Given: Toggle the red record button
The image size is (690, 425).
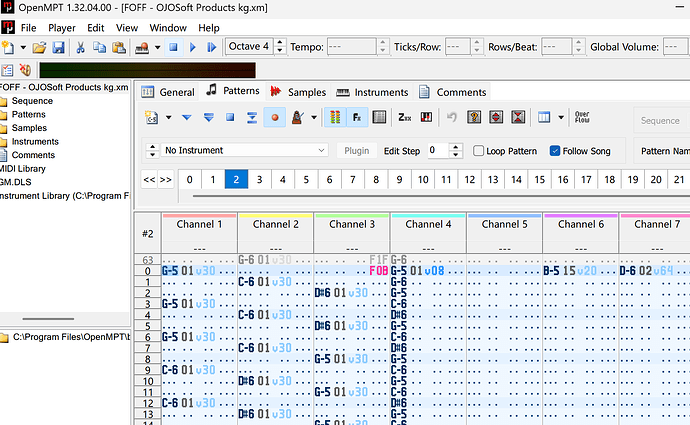Looking at the screenshot, I should (x=275, y=117).
